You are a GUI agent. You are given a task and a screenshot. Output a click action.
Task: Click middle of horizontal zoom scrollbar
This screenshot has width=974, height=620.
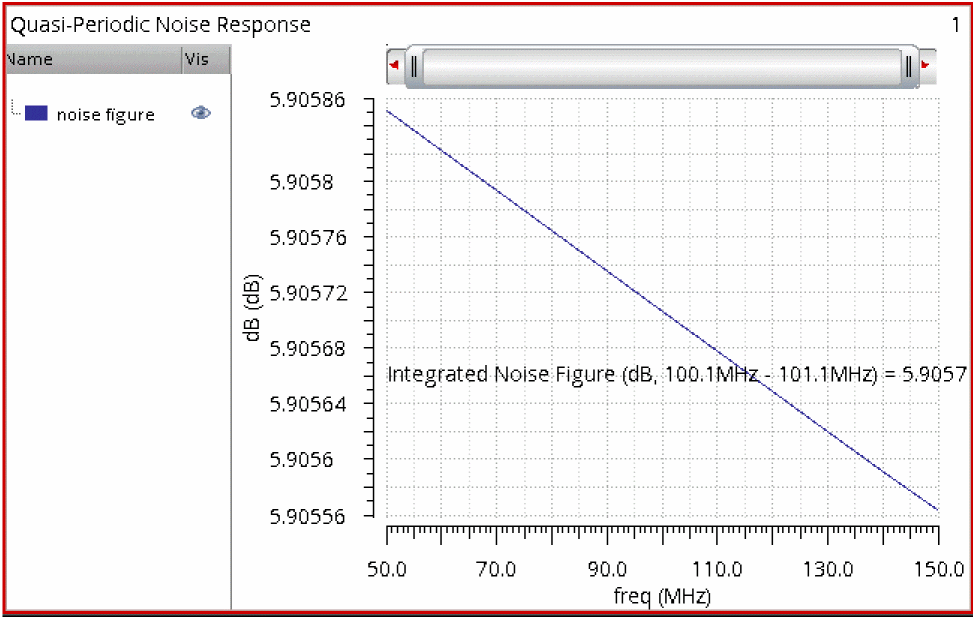point(662,66)
